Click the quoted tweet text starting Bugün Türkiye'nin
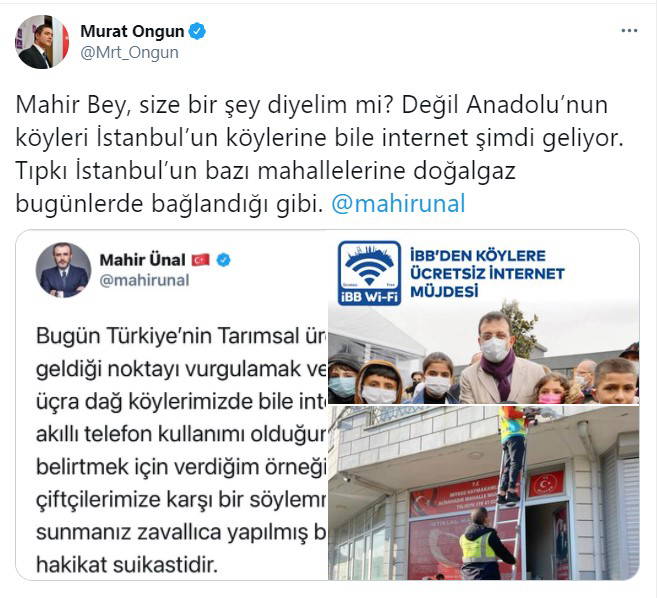Image resolution: width=659 pixels, height=598 pixels. [x=182, y=450]
